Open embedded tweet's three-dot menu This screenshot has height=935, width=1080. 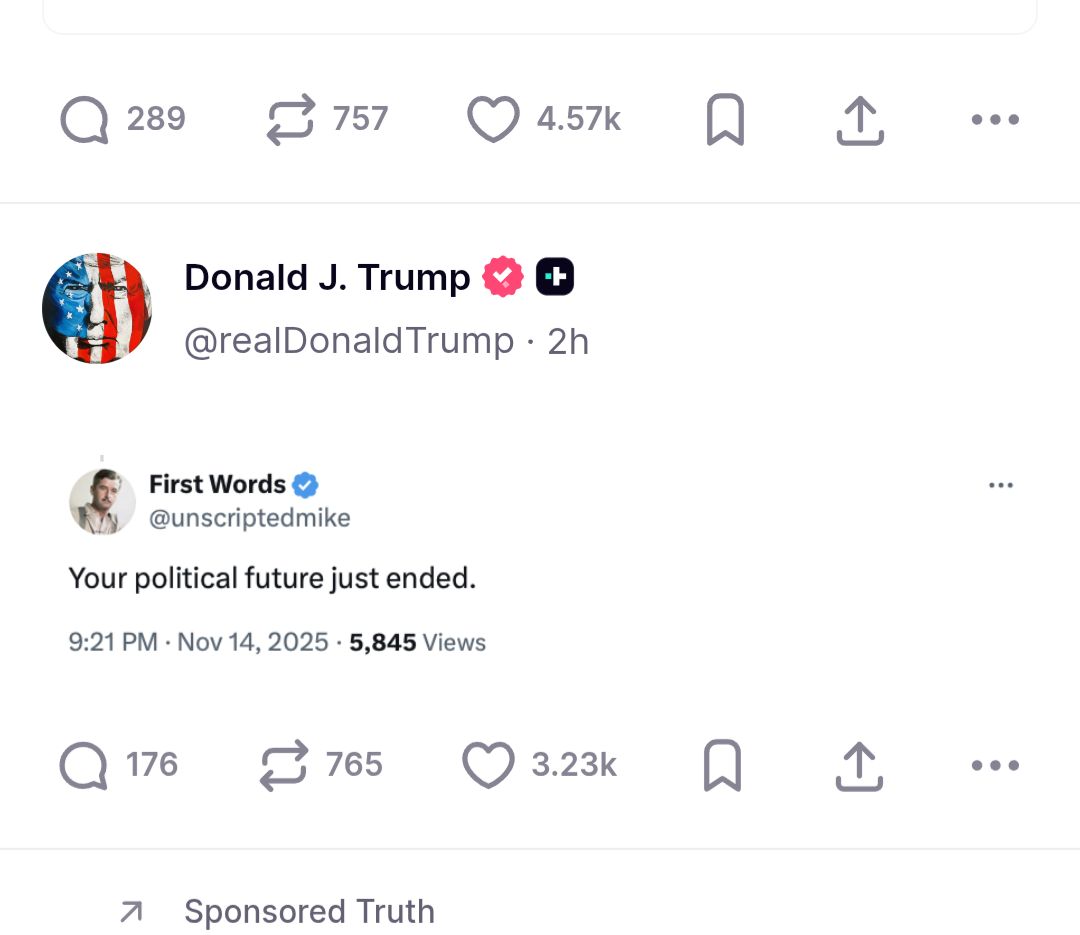pos(1000,486)
